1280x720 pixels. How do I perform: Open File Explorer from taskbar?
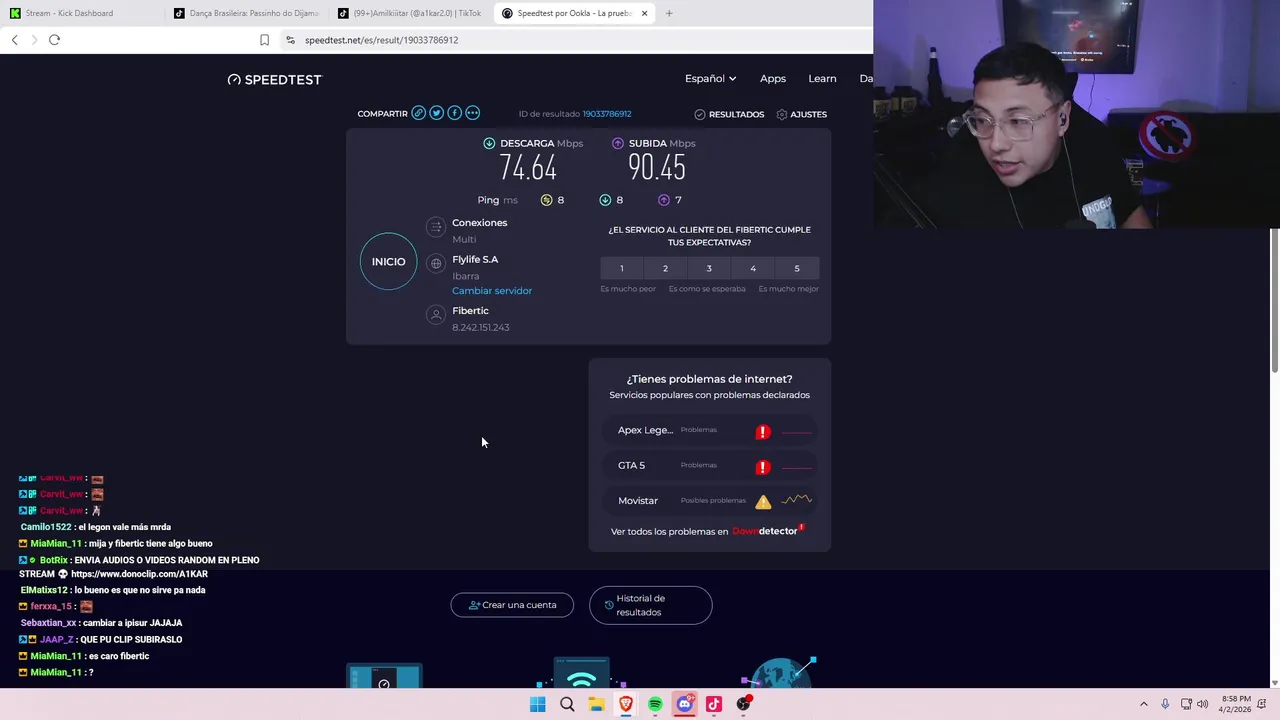point(596,704)
